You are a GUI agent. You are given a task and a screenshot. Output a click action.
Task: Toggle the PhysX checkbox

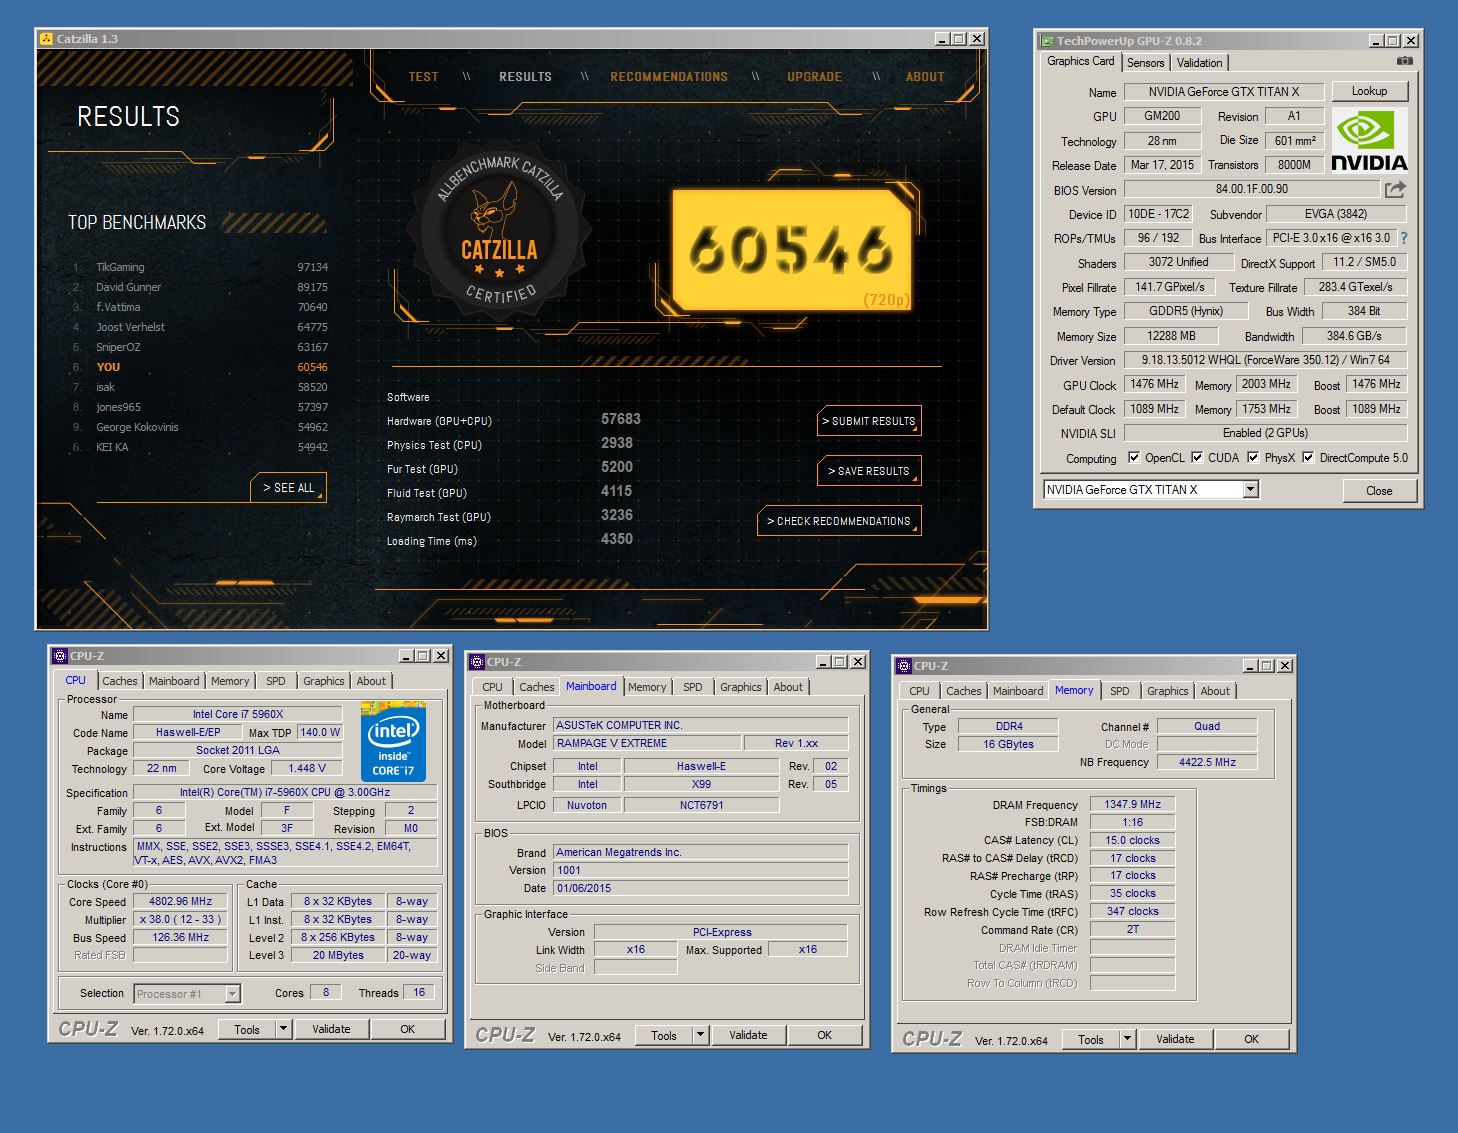(1253, 458)
